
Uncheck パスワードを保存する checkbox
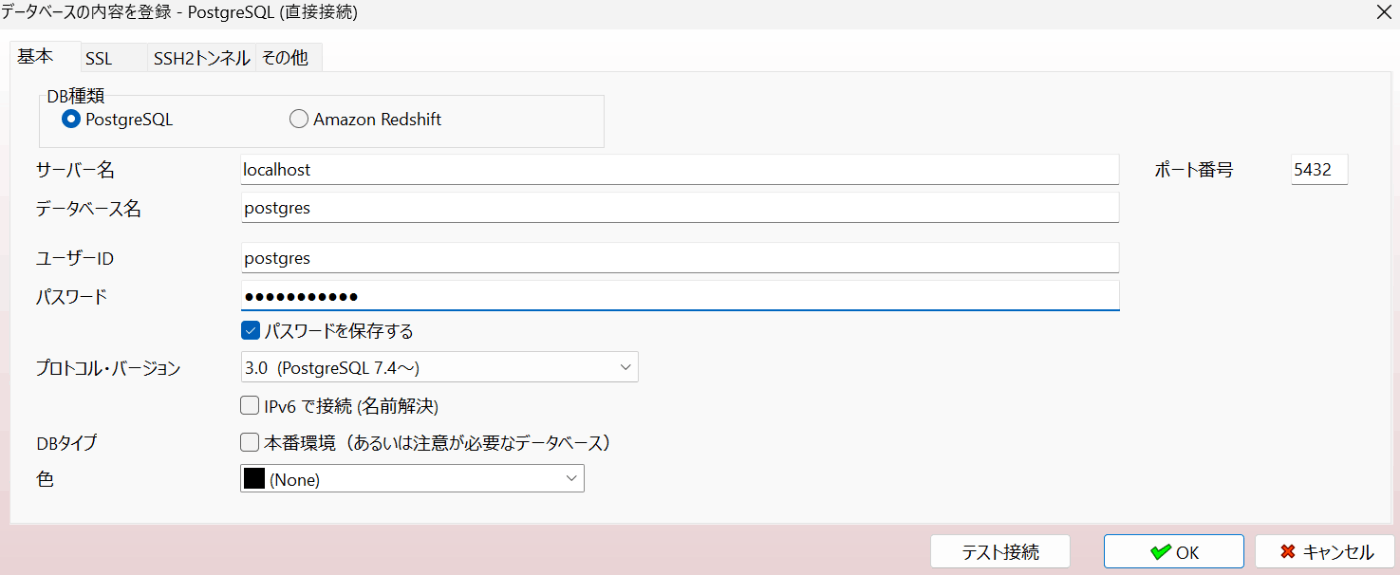pyautogui.click(x=250, y=330)
